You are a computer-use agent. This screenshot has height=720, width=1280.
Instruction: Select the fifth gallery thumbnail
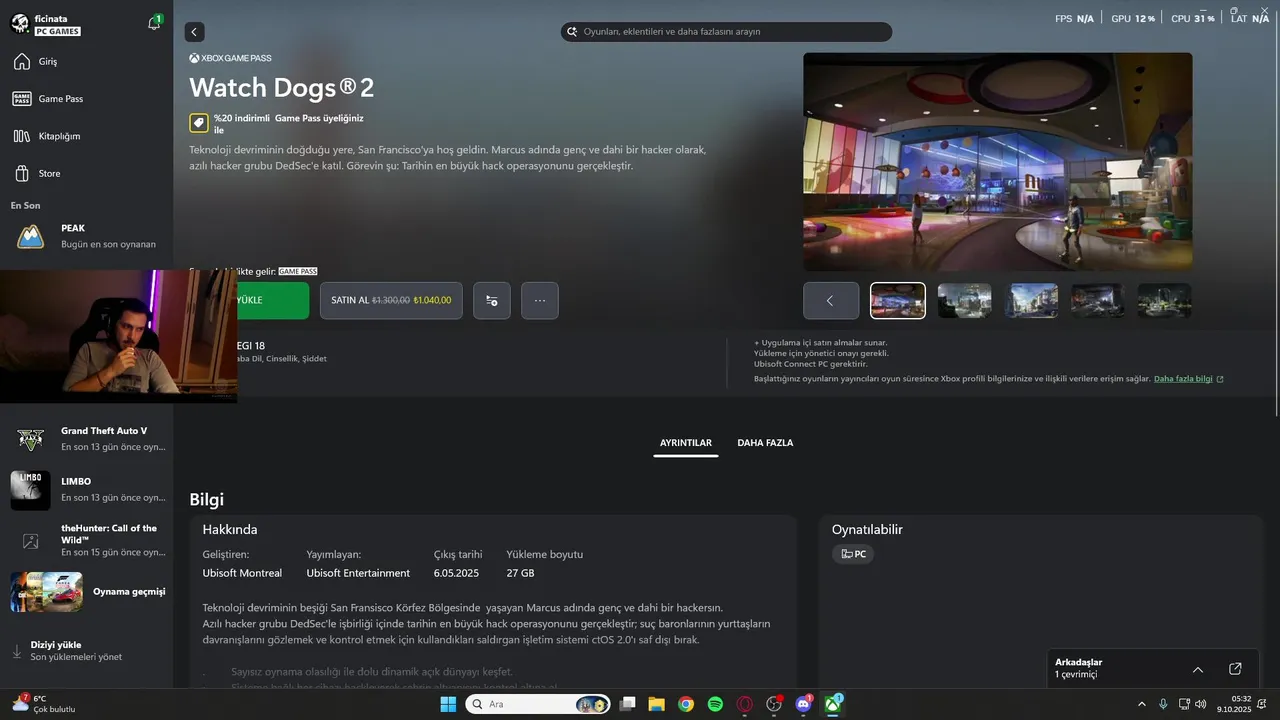(x=1164, y=300)
